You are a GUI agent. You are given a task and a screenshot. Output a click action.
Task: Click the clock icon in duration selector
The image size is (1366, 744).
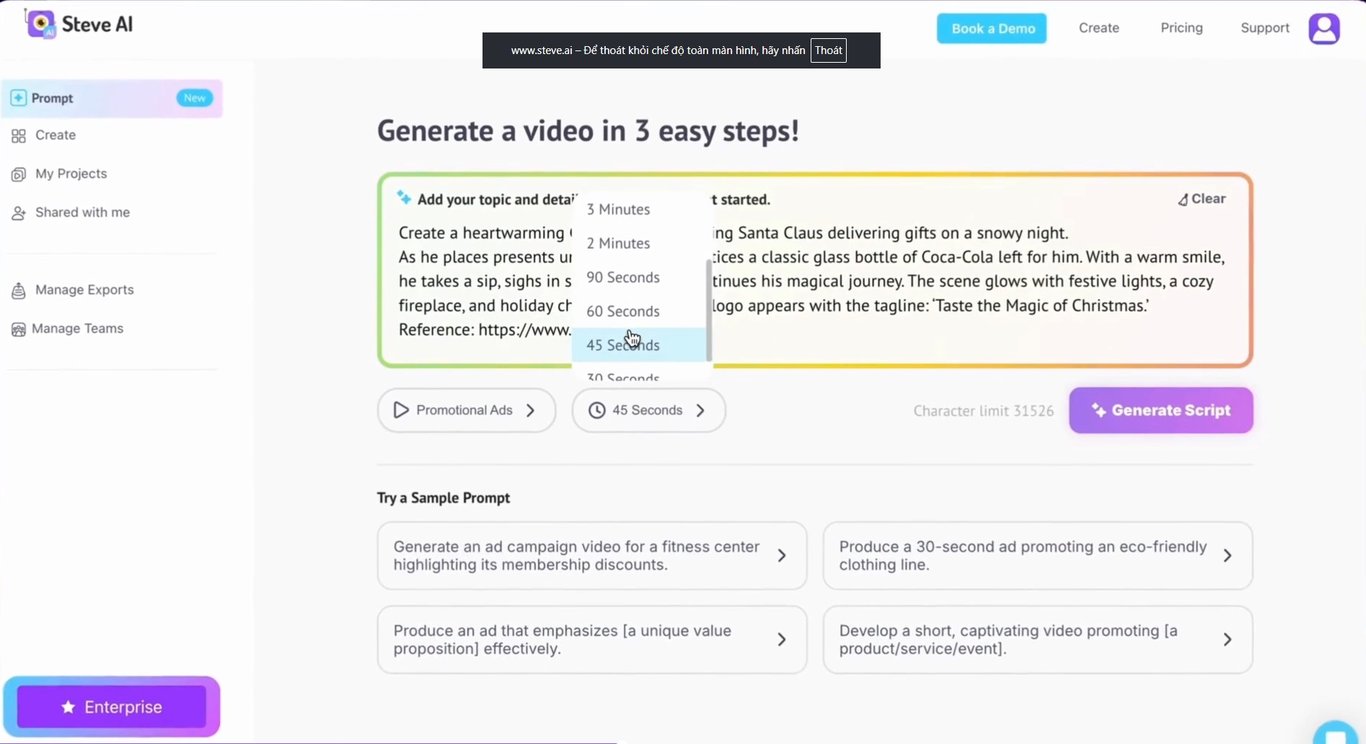[x=597, y=410]
